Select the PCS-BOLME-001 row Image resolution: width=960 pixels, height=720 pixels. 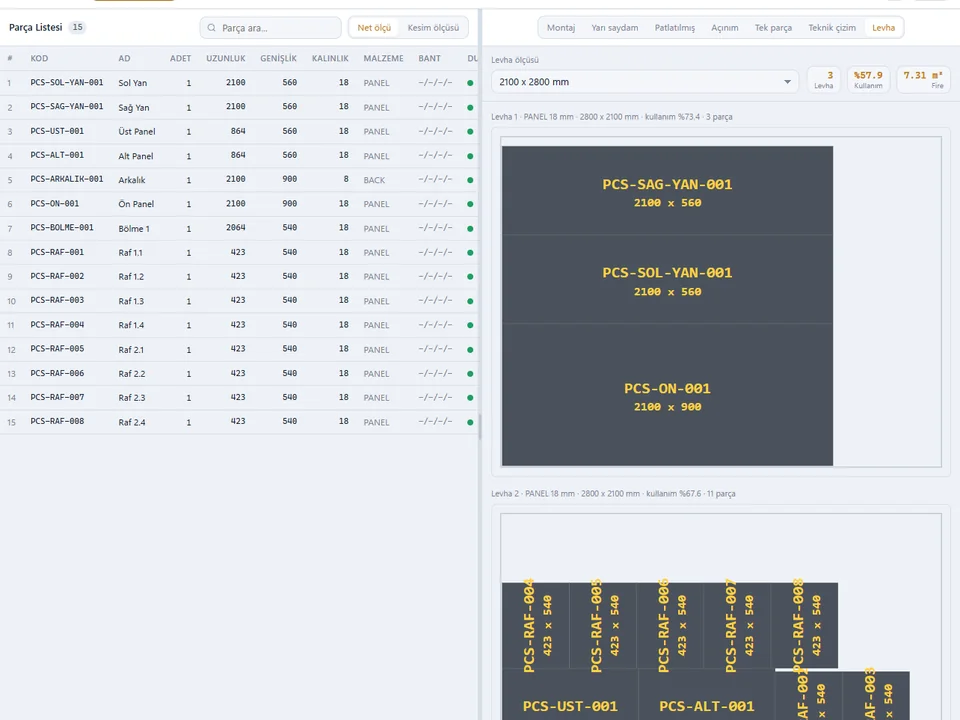[x=239, y=228]
